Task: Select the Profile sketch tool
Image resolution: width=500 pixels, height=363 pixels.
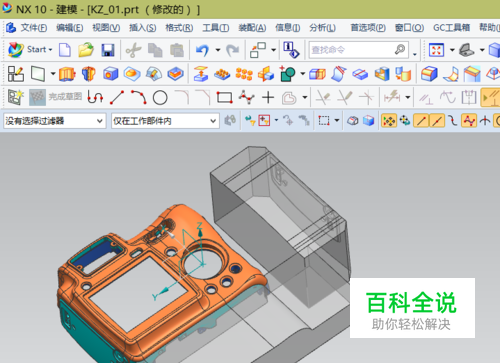Action: pyautogui.click(x=95, y=98)
